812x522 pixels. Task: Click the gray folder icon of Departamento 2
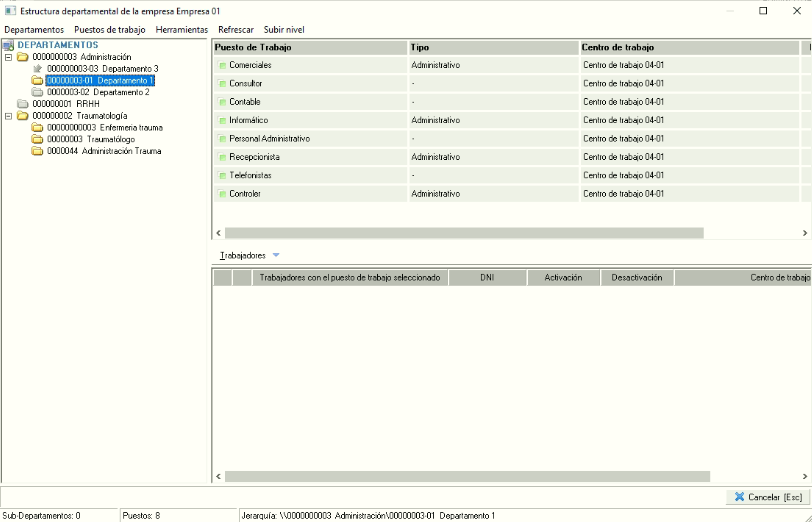pyautogui.click(x=37, y=92)
